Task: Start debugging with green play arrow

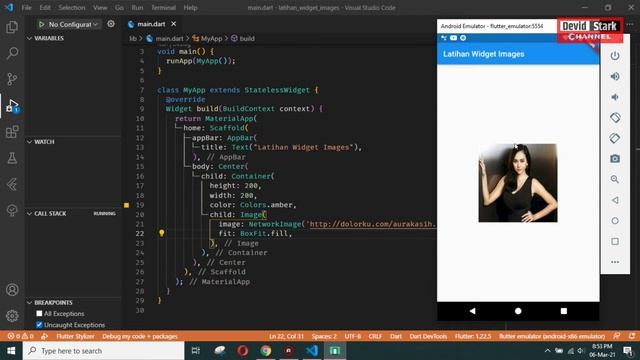Action: point(41,24)
